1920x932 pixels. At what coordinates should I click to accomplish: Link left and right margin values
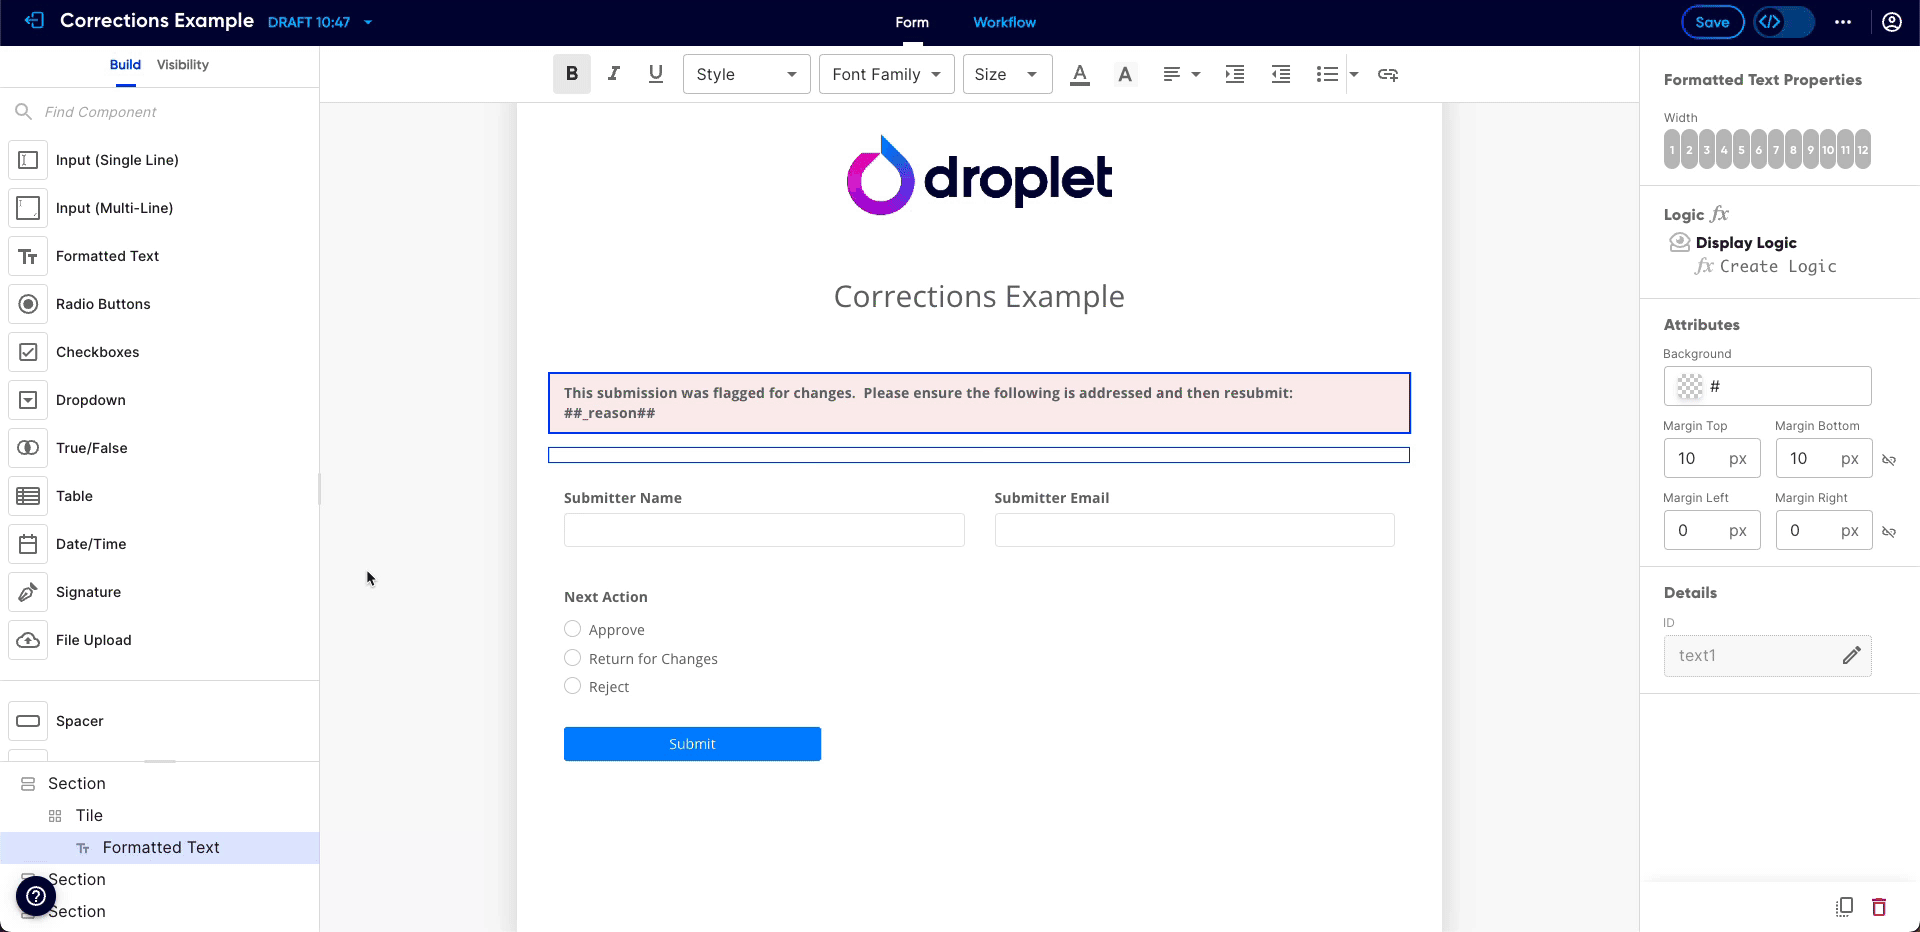pos(1889,532)
